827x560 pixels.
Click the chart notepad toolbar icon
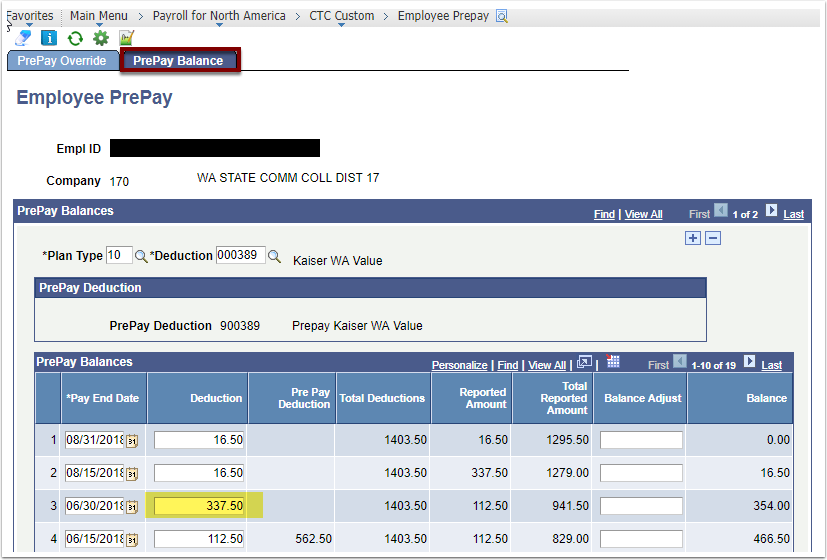click(x=127, y=38)
